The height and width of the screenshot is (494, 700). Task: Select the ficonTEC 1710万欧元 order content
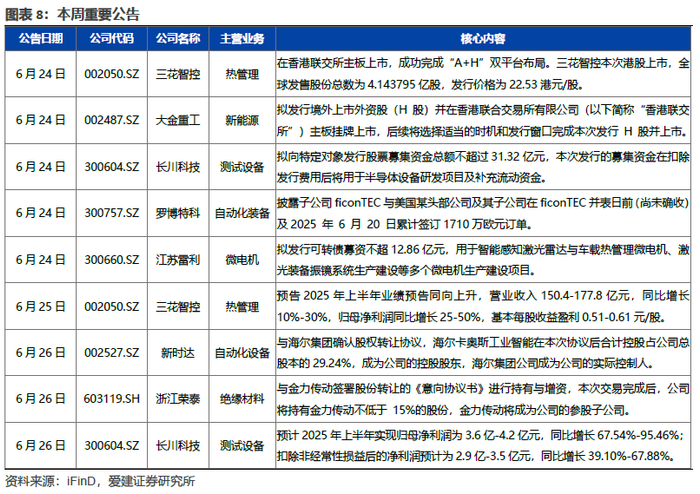[x=483, y=213]
